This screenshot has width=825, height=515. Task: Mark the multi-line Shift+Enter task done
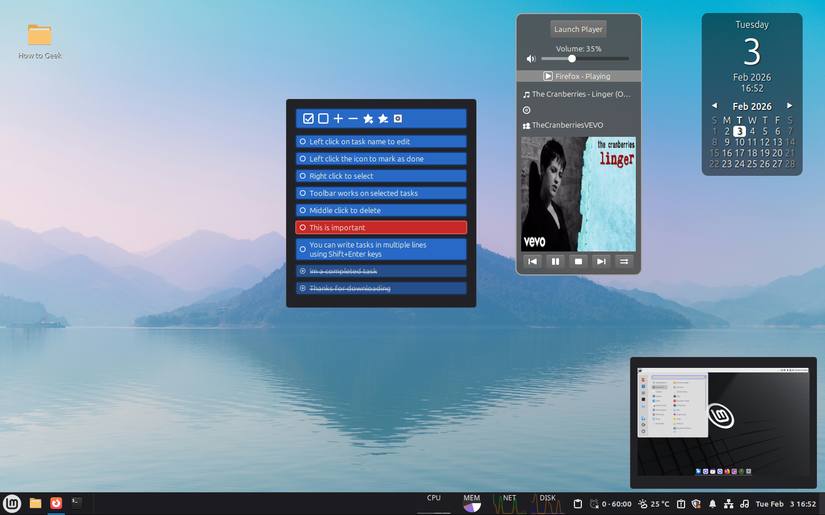coord(303,249)
